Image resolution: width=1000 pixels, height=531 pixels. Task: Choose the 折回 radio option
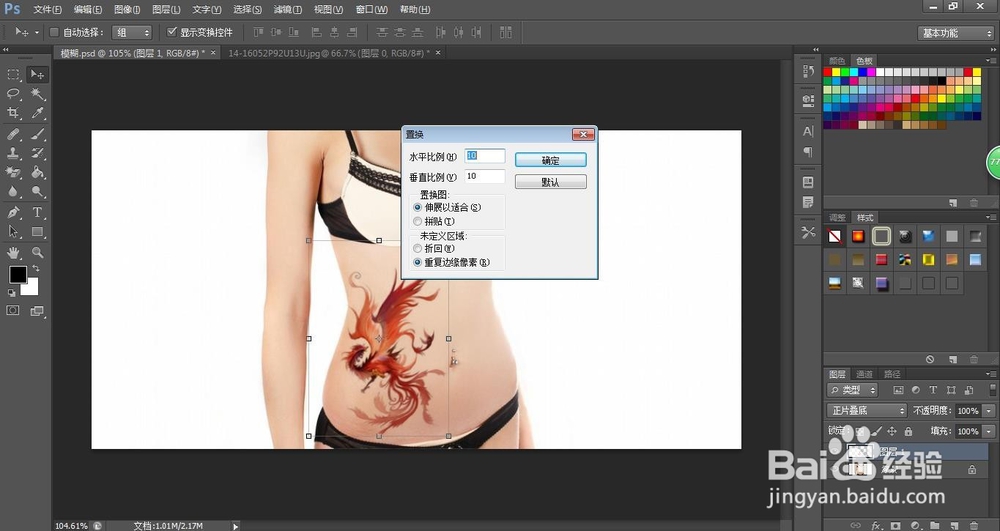point(418,248)
